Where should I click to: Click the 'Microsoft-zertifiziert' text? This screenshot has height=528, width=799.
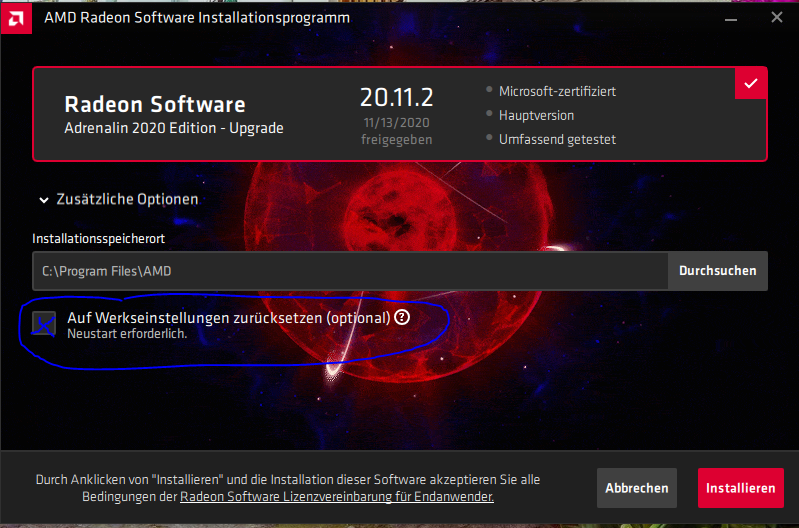point(557,91)
